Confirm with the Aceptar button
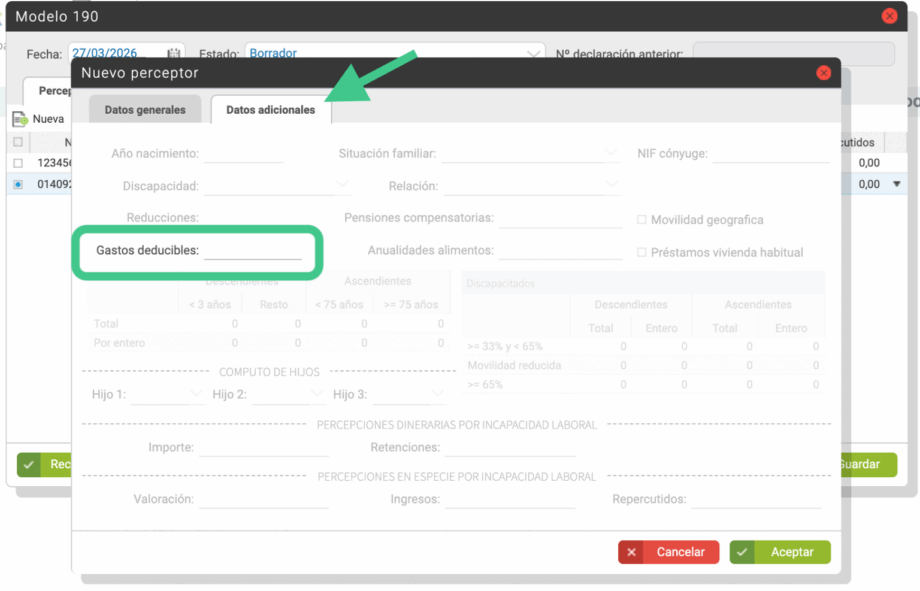 point(780,552)
